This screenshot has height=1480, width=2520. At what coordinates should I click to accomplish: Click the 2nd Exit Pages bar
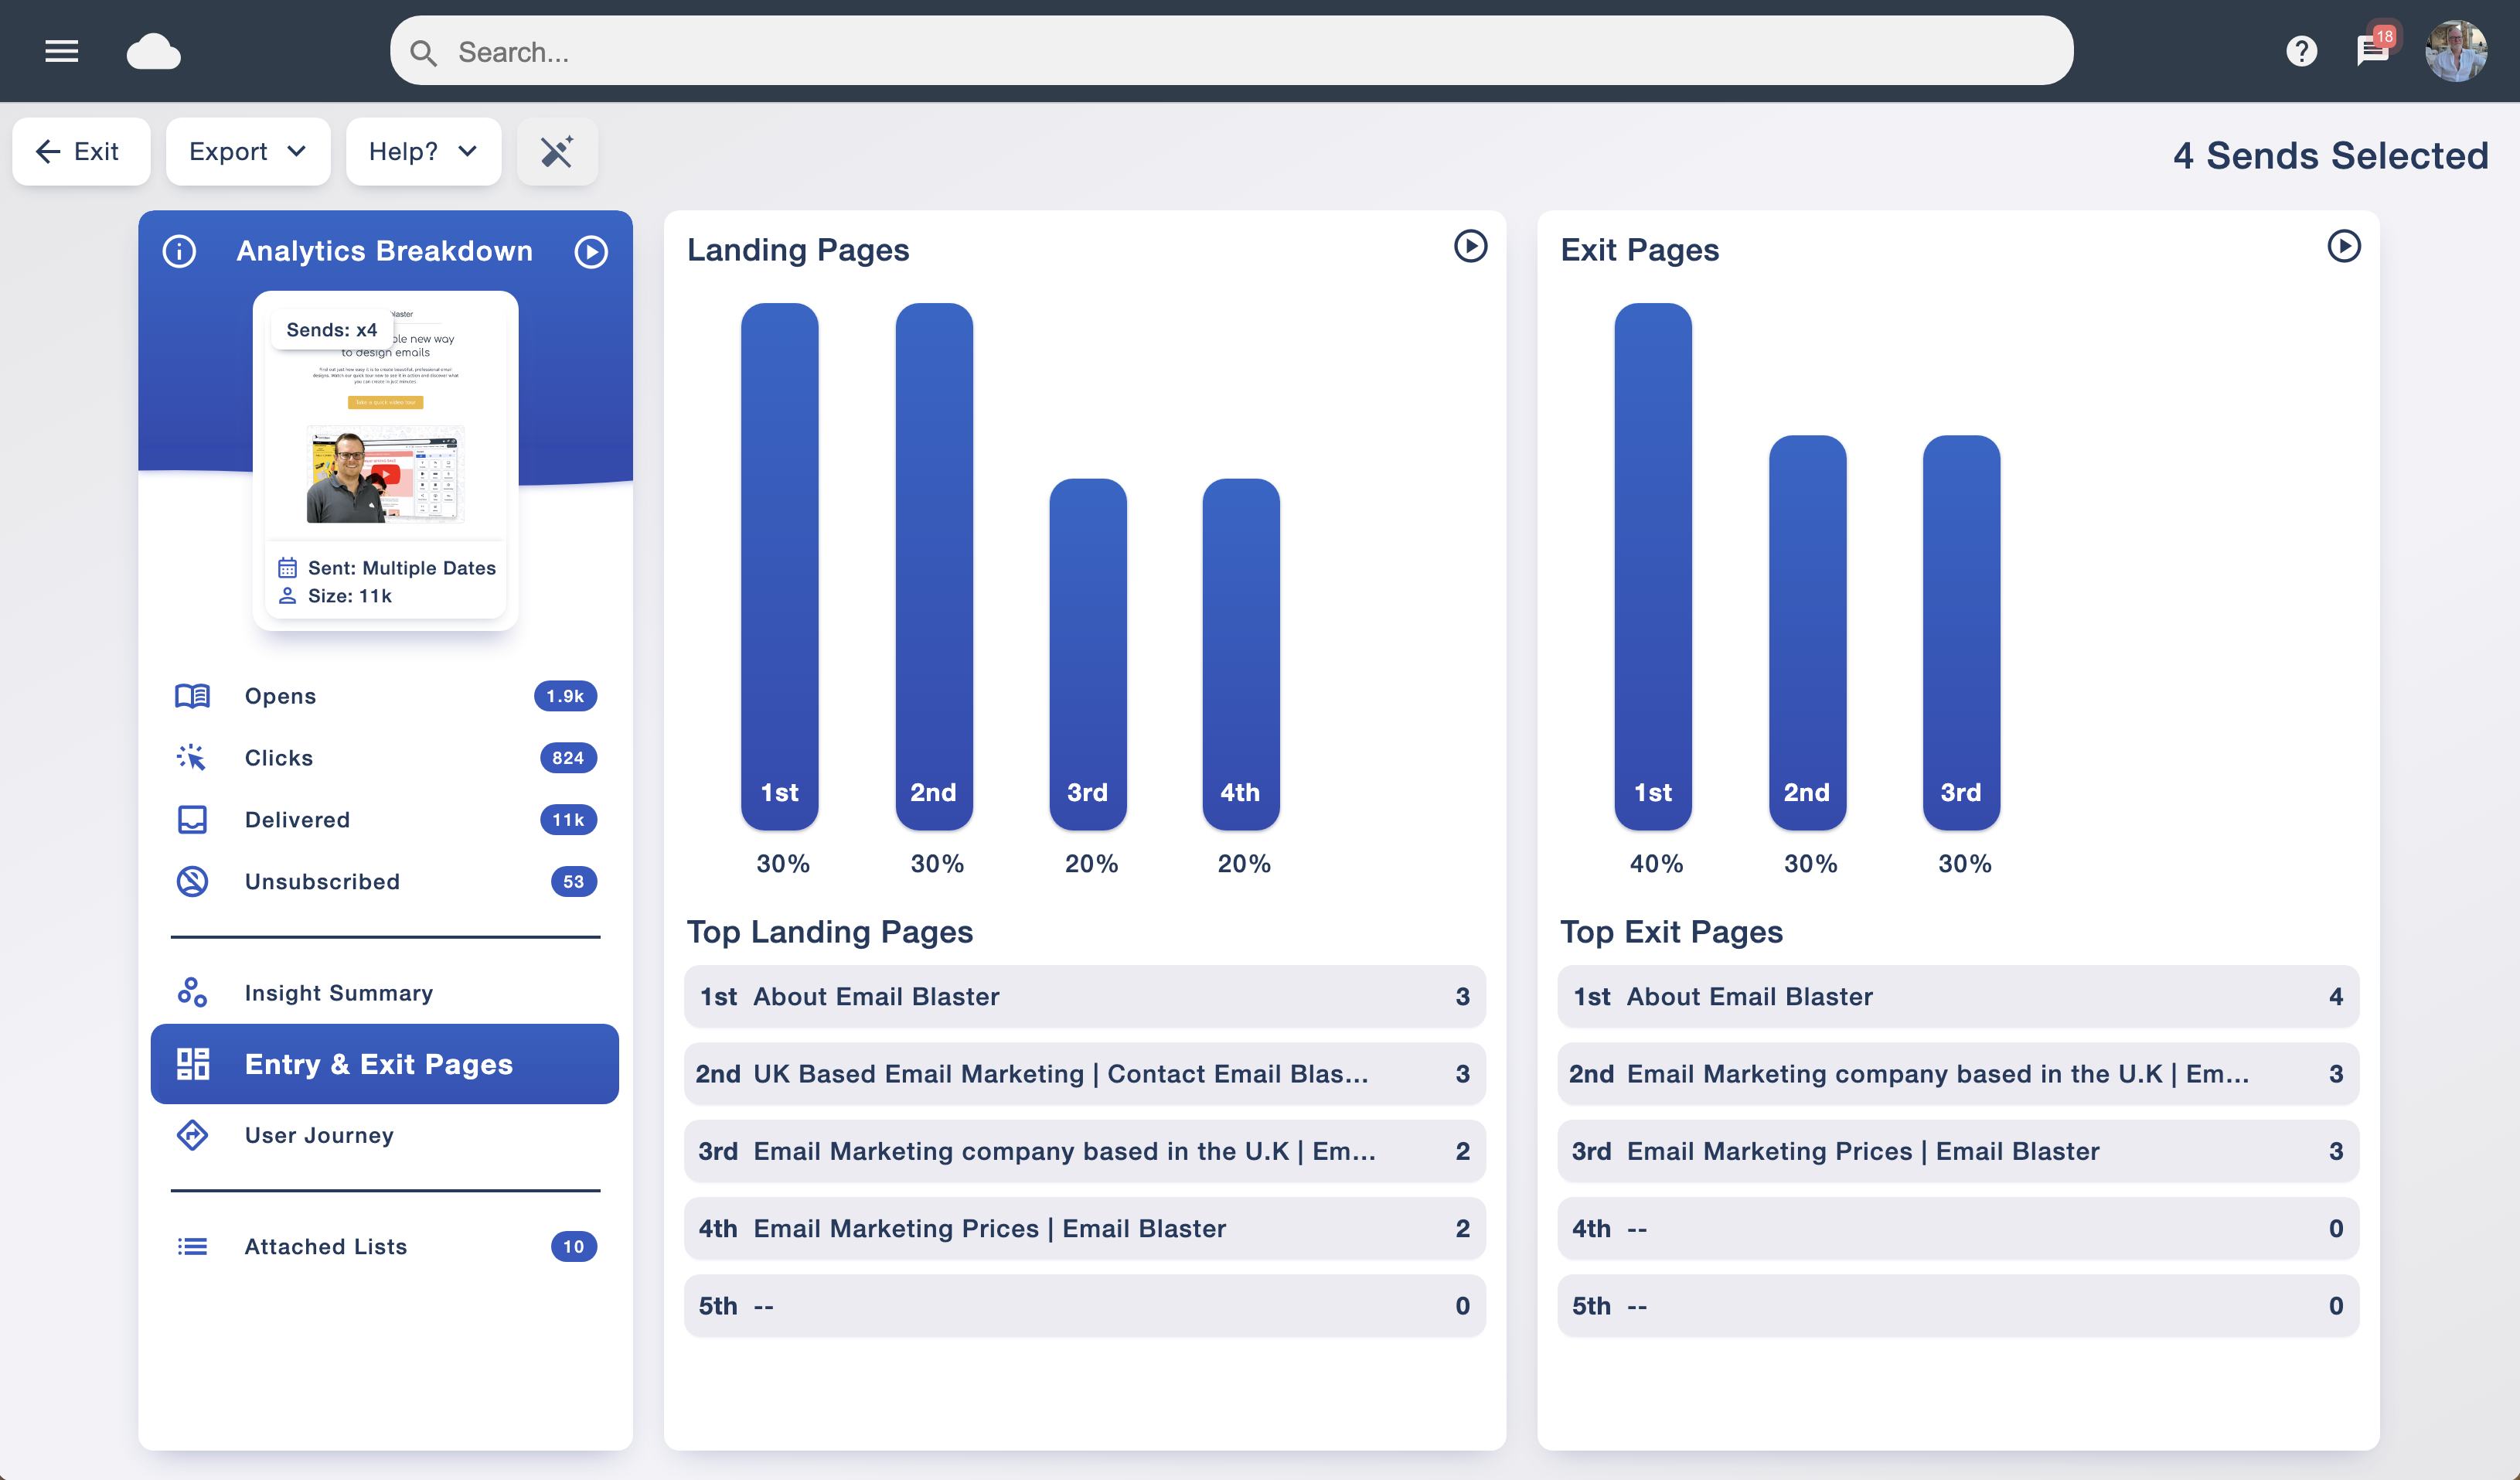coord(1807,632)
